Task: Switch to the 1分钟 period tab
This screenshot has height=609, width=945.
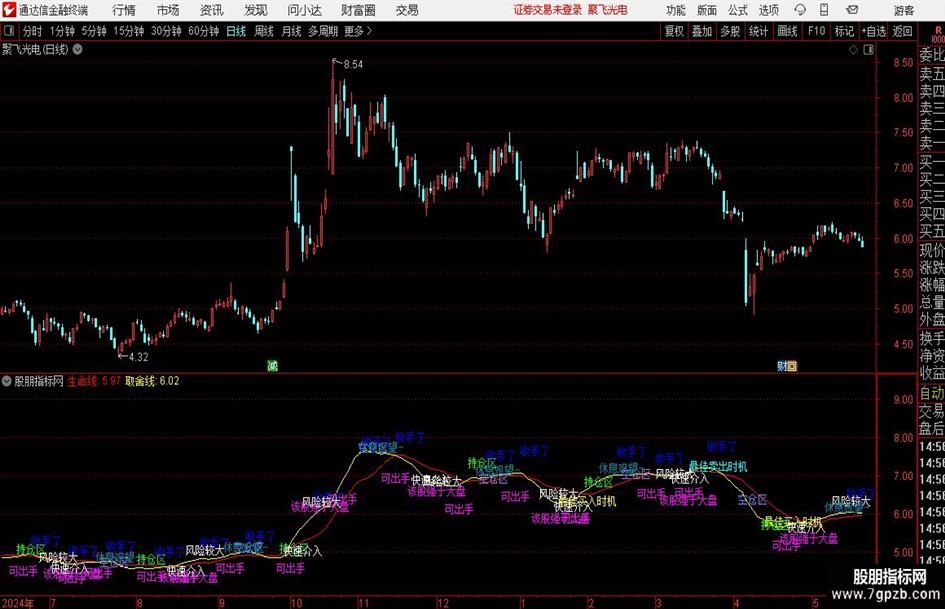Action: 62,31
